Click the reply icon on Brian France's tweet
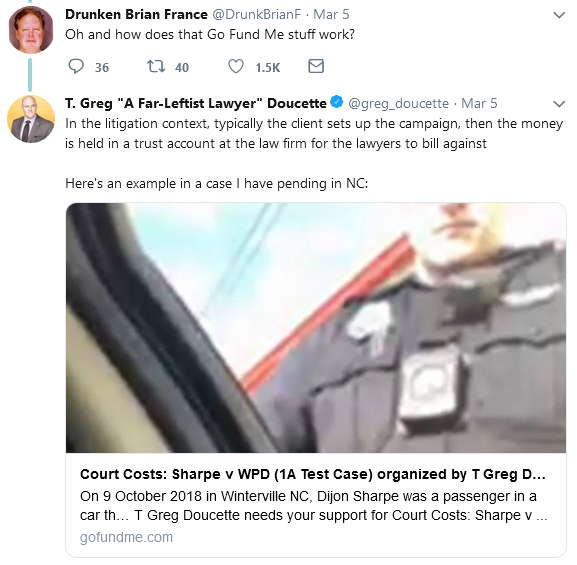Viewport: 577px width, 565px height. (x=76, y=67)
